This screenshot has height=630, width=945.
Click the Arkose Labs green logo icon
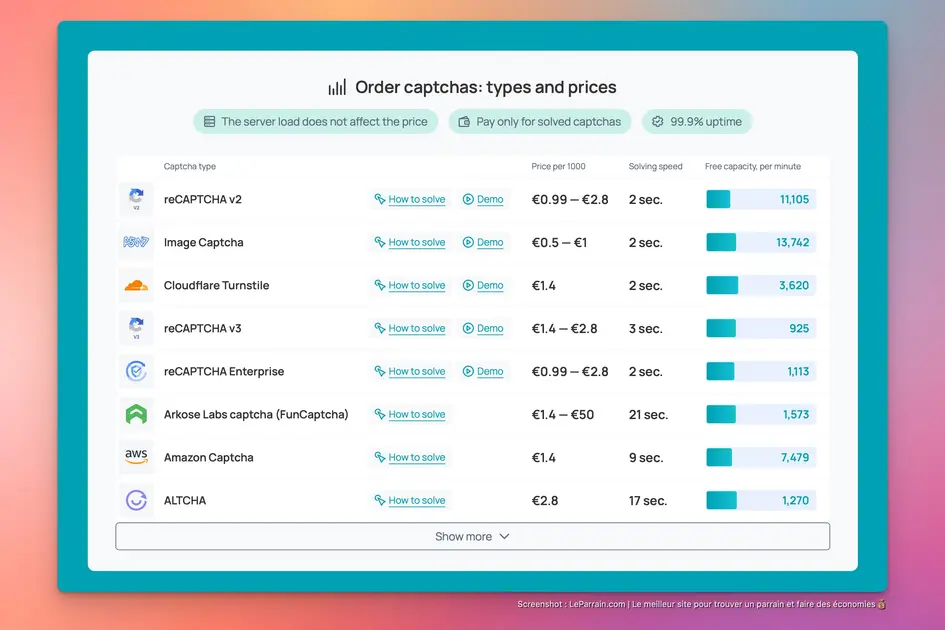pos(136,414)
